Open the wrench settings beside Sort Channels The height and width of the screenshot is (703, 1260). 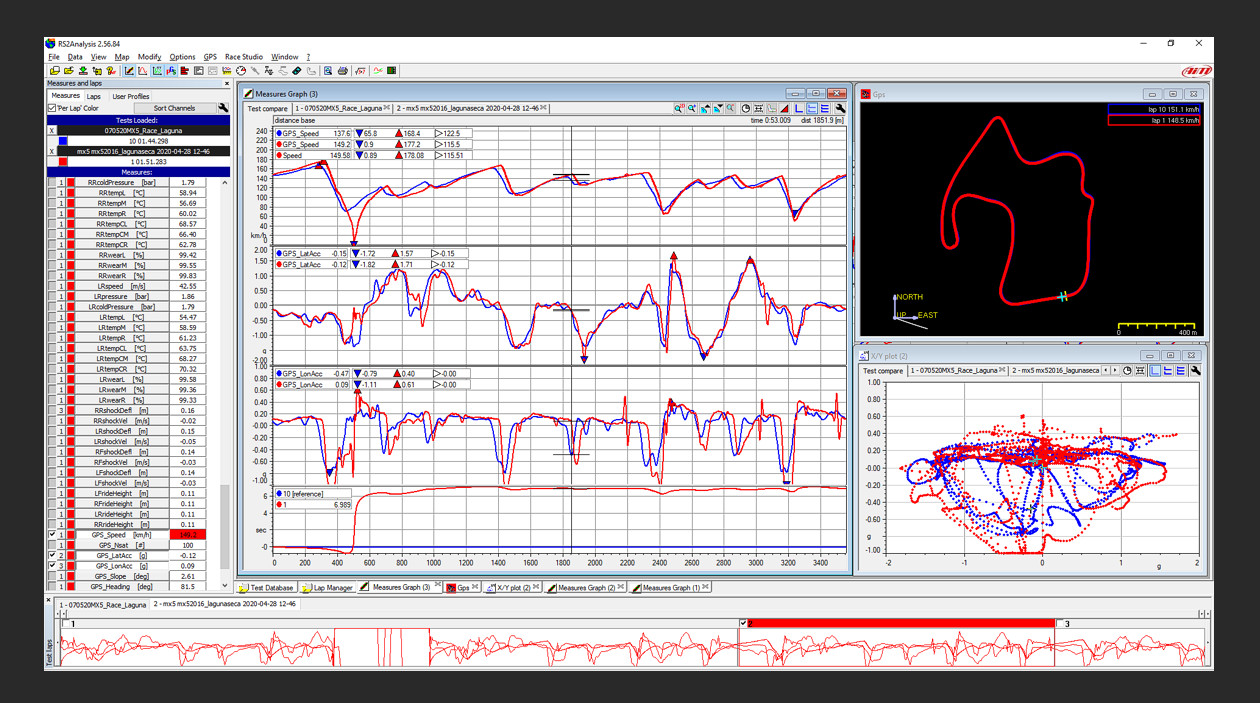223,108
